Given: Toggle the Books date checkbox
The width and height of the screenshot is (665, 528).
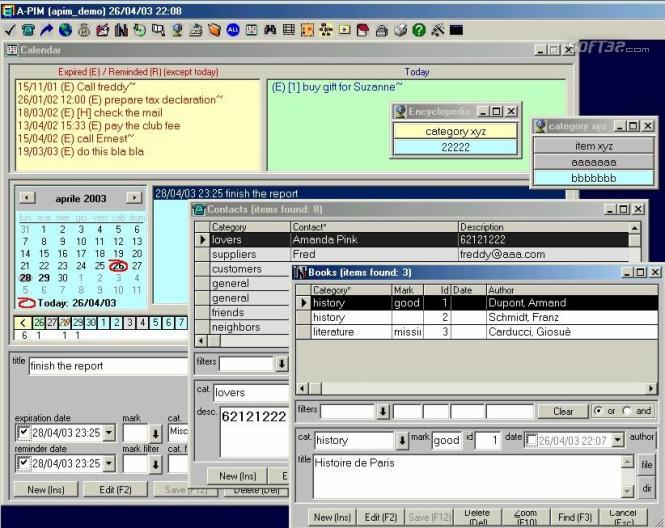Looking at the screenshot, I should tap(532, 440).
